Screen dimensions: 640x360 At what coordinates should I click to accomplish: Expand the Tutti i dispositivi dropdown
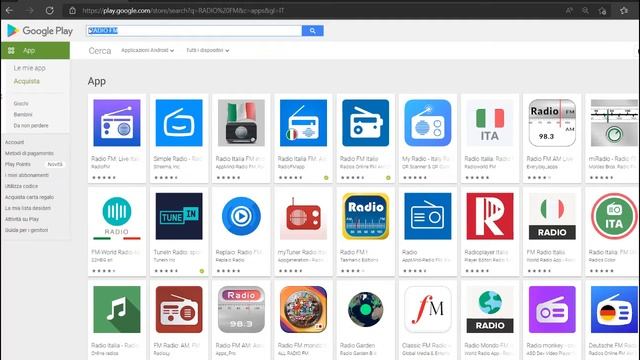point(208,50)
